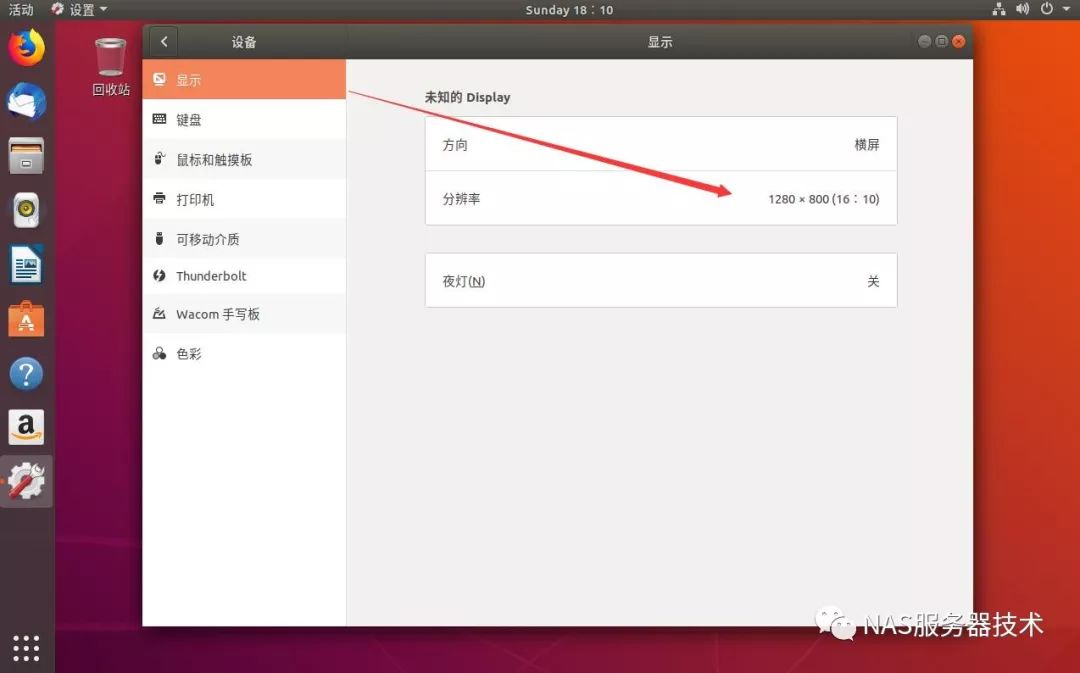Open 可移动介质 removable media settings

(x=244, y=239)
